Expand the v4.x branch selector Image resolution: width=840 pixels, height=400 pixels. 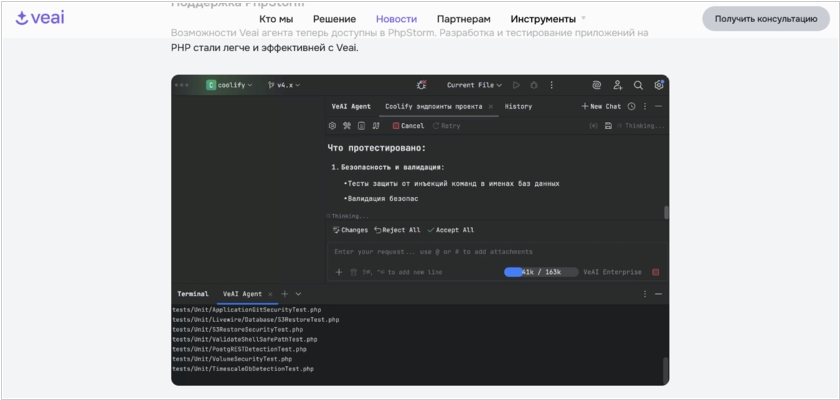[x=287, y=85]
